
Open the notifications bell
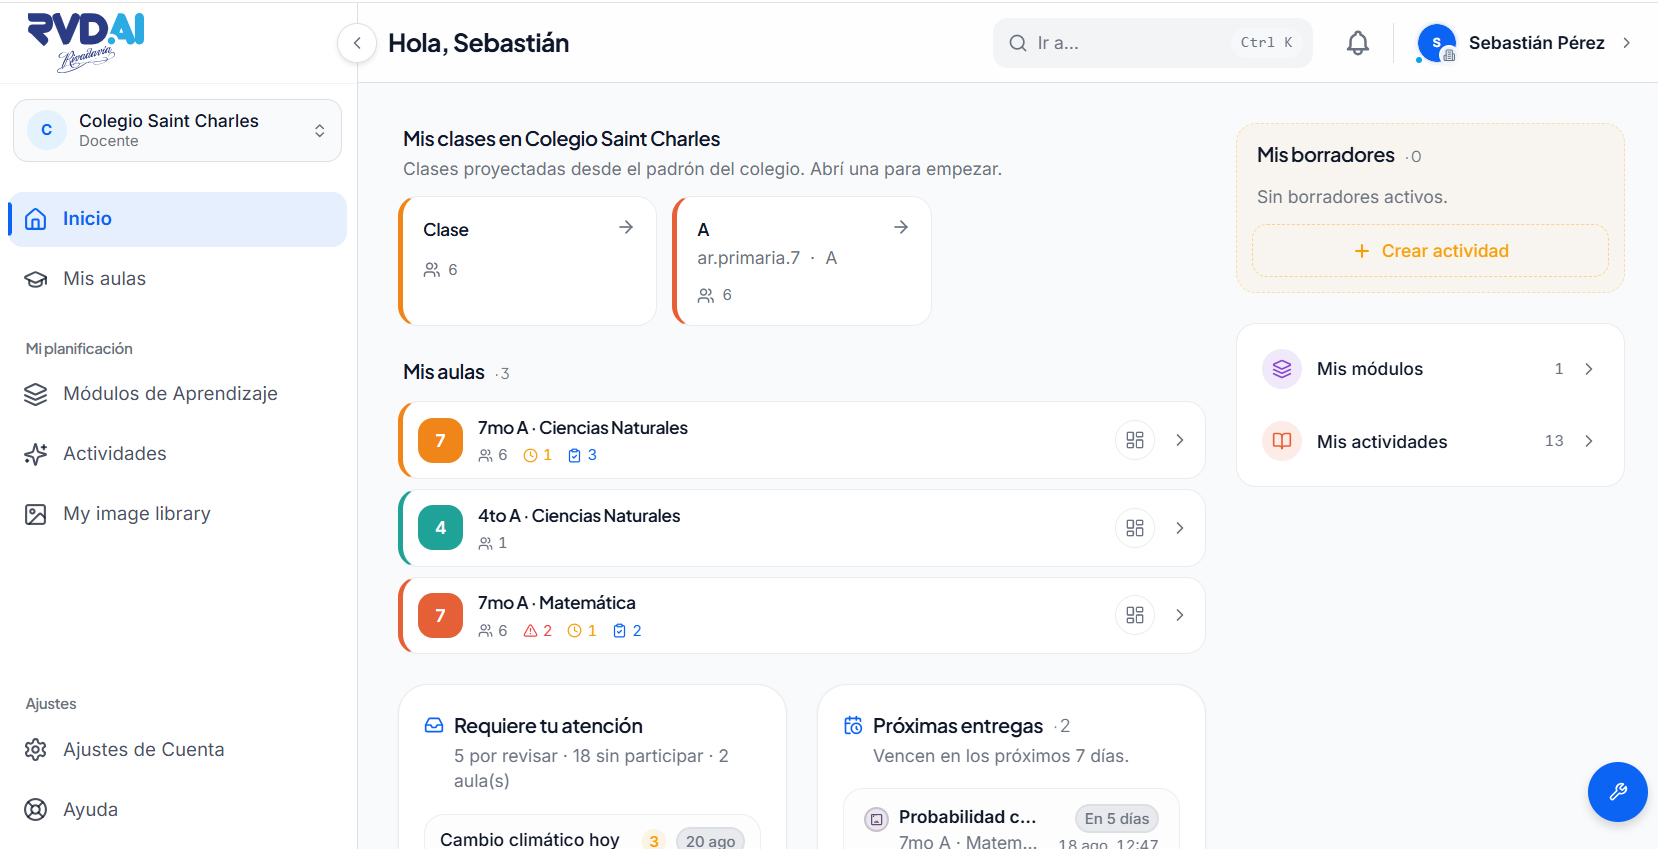click(x=1357, y=43)
